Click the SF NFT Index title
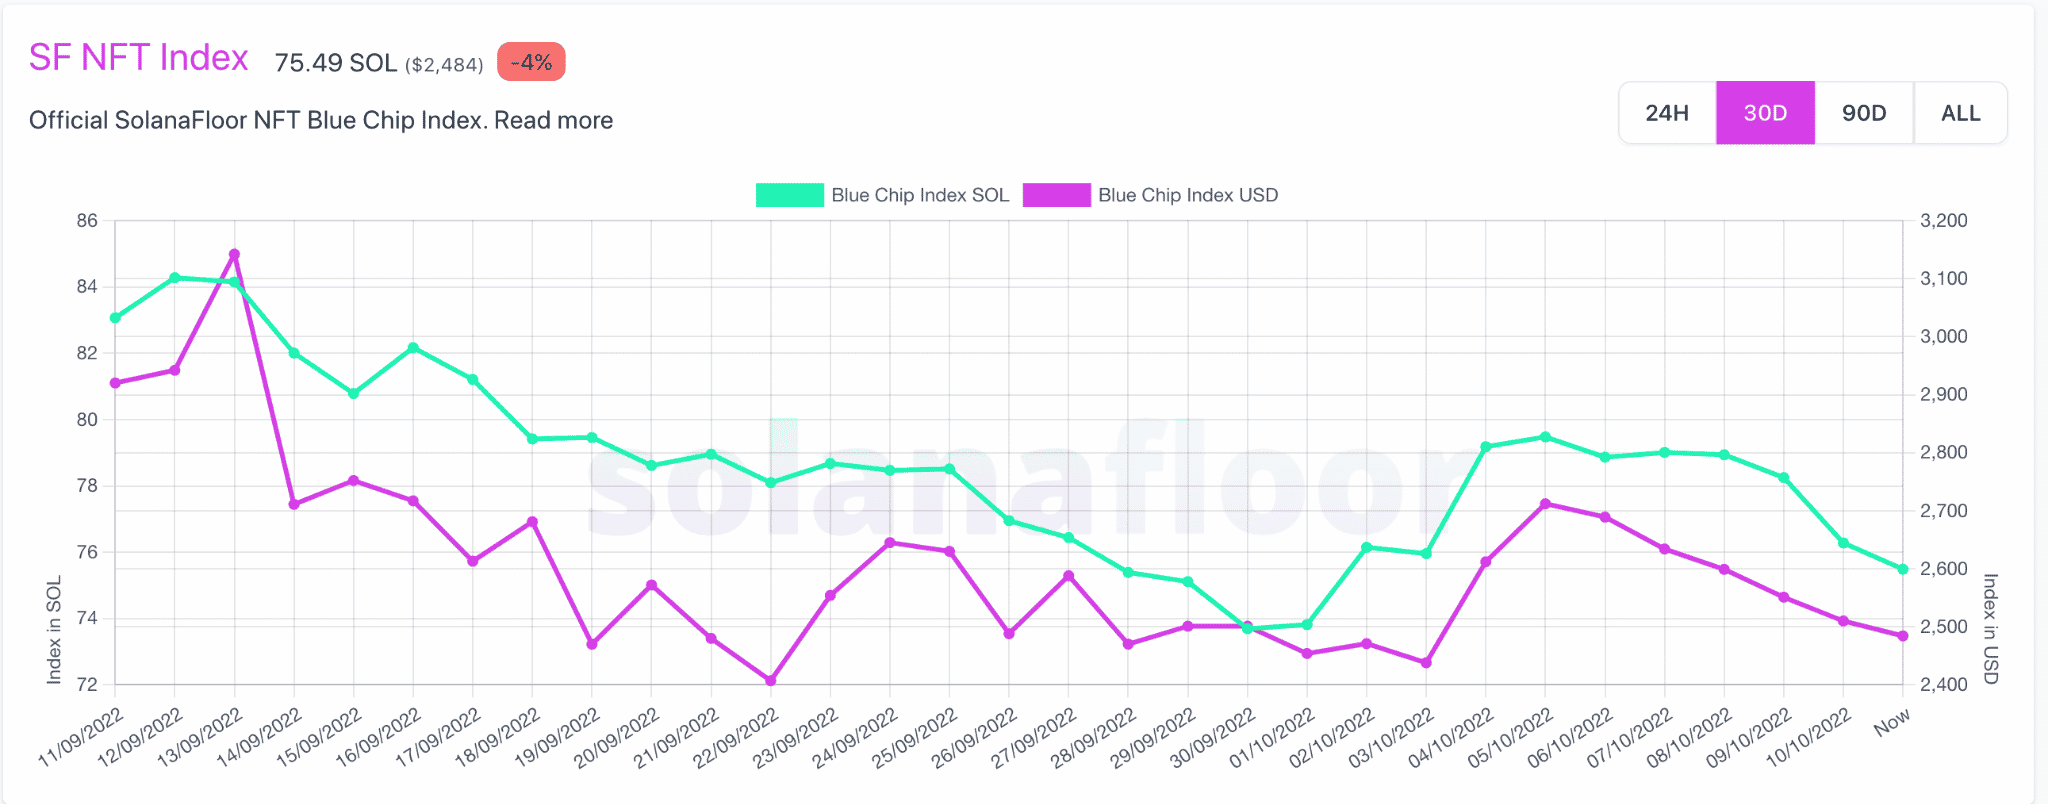 click(x=138, y=58)
